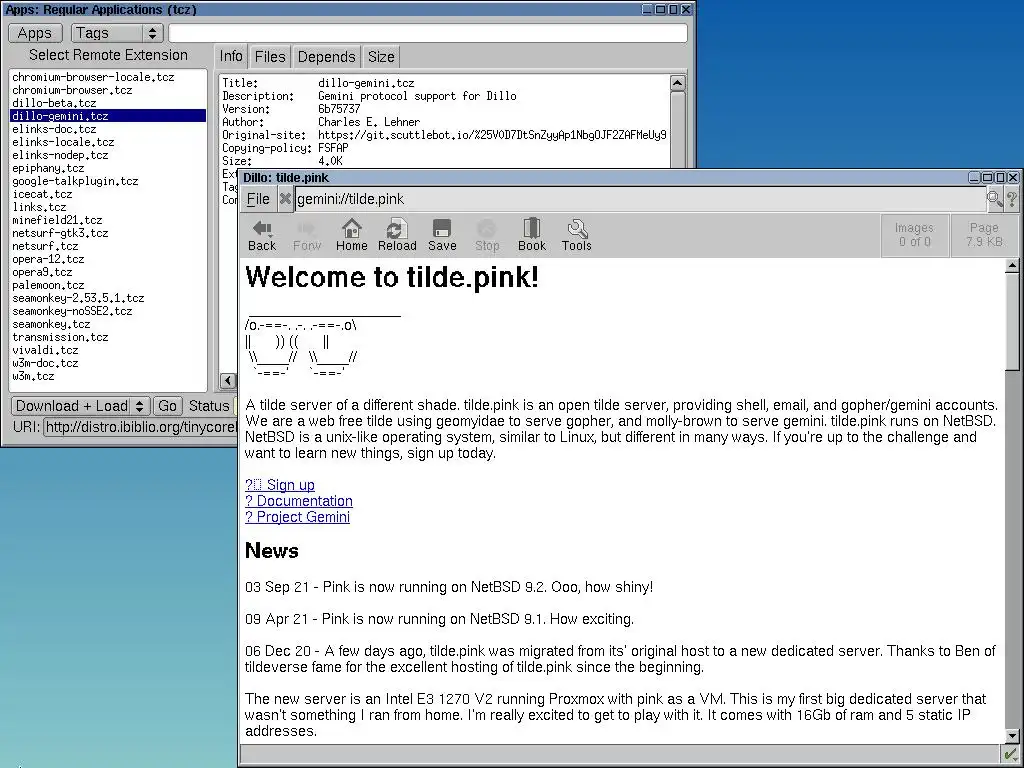Select chromium-browser-locale.tcz in extension list
1024x768 pixels.
(108, 77)
